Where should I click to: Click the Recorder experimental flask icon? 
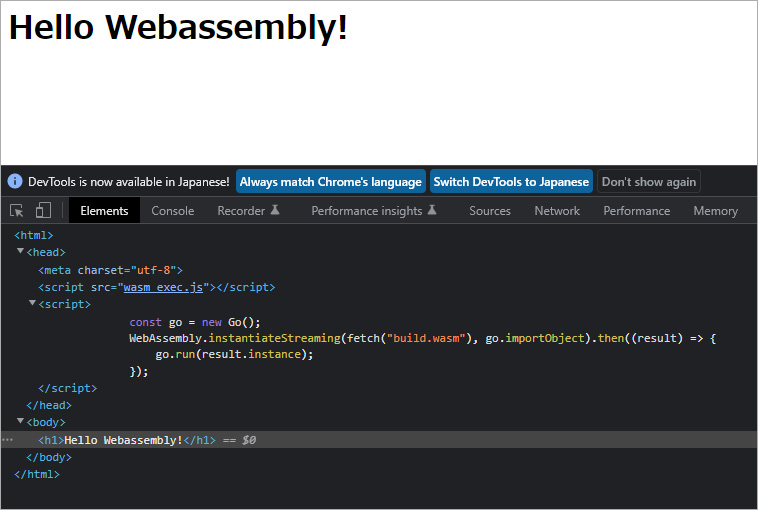pos(275,210)
